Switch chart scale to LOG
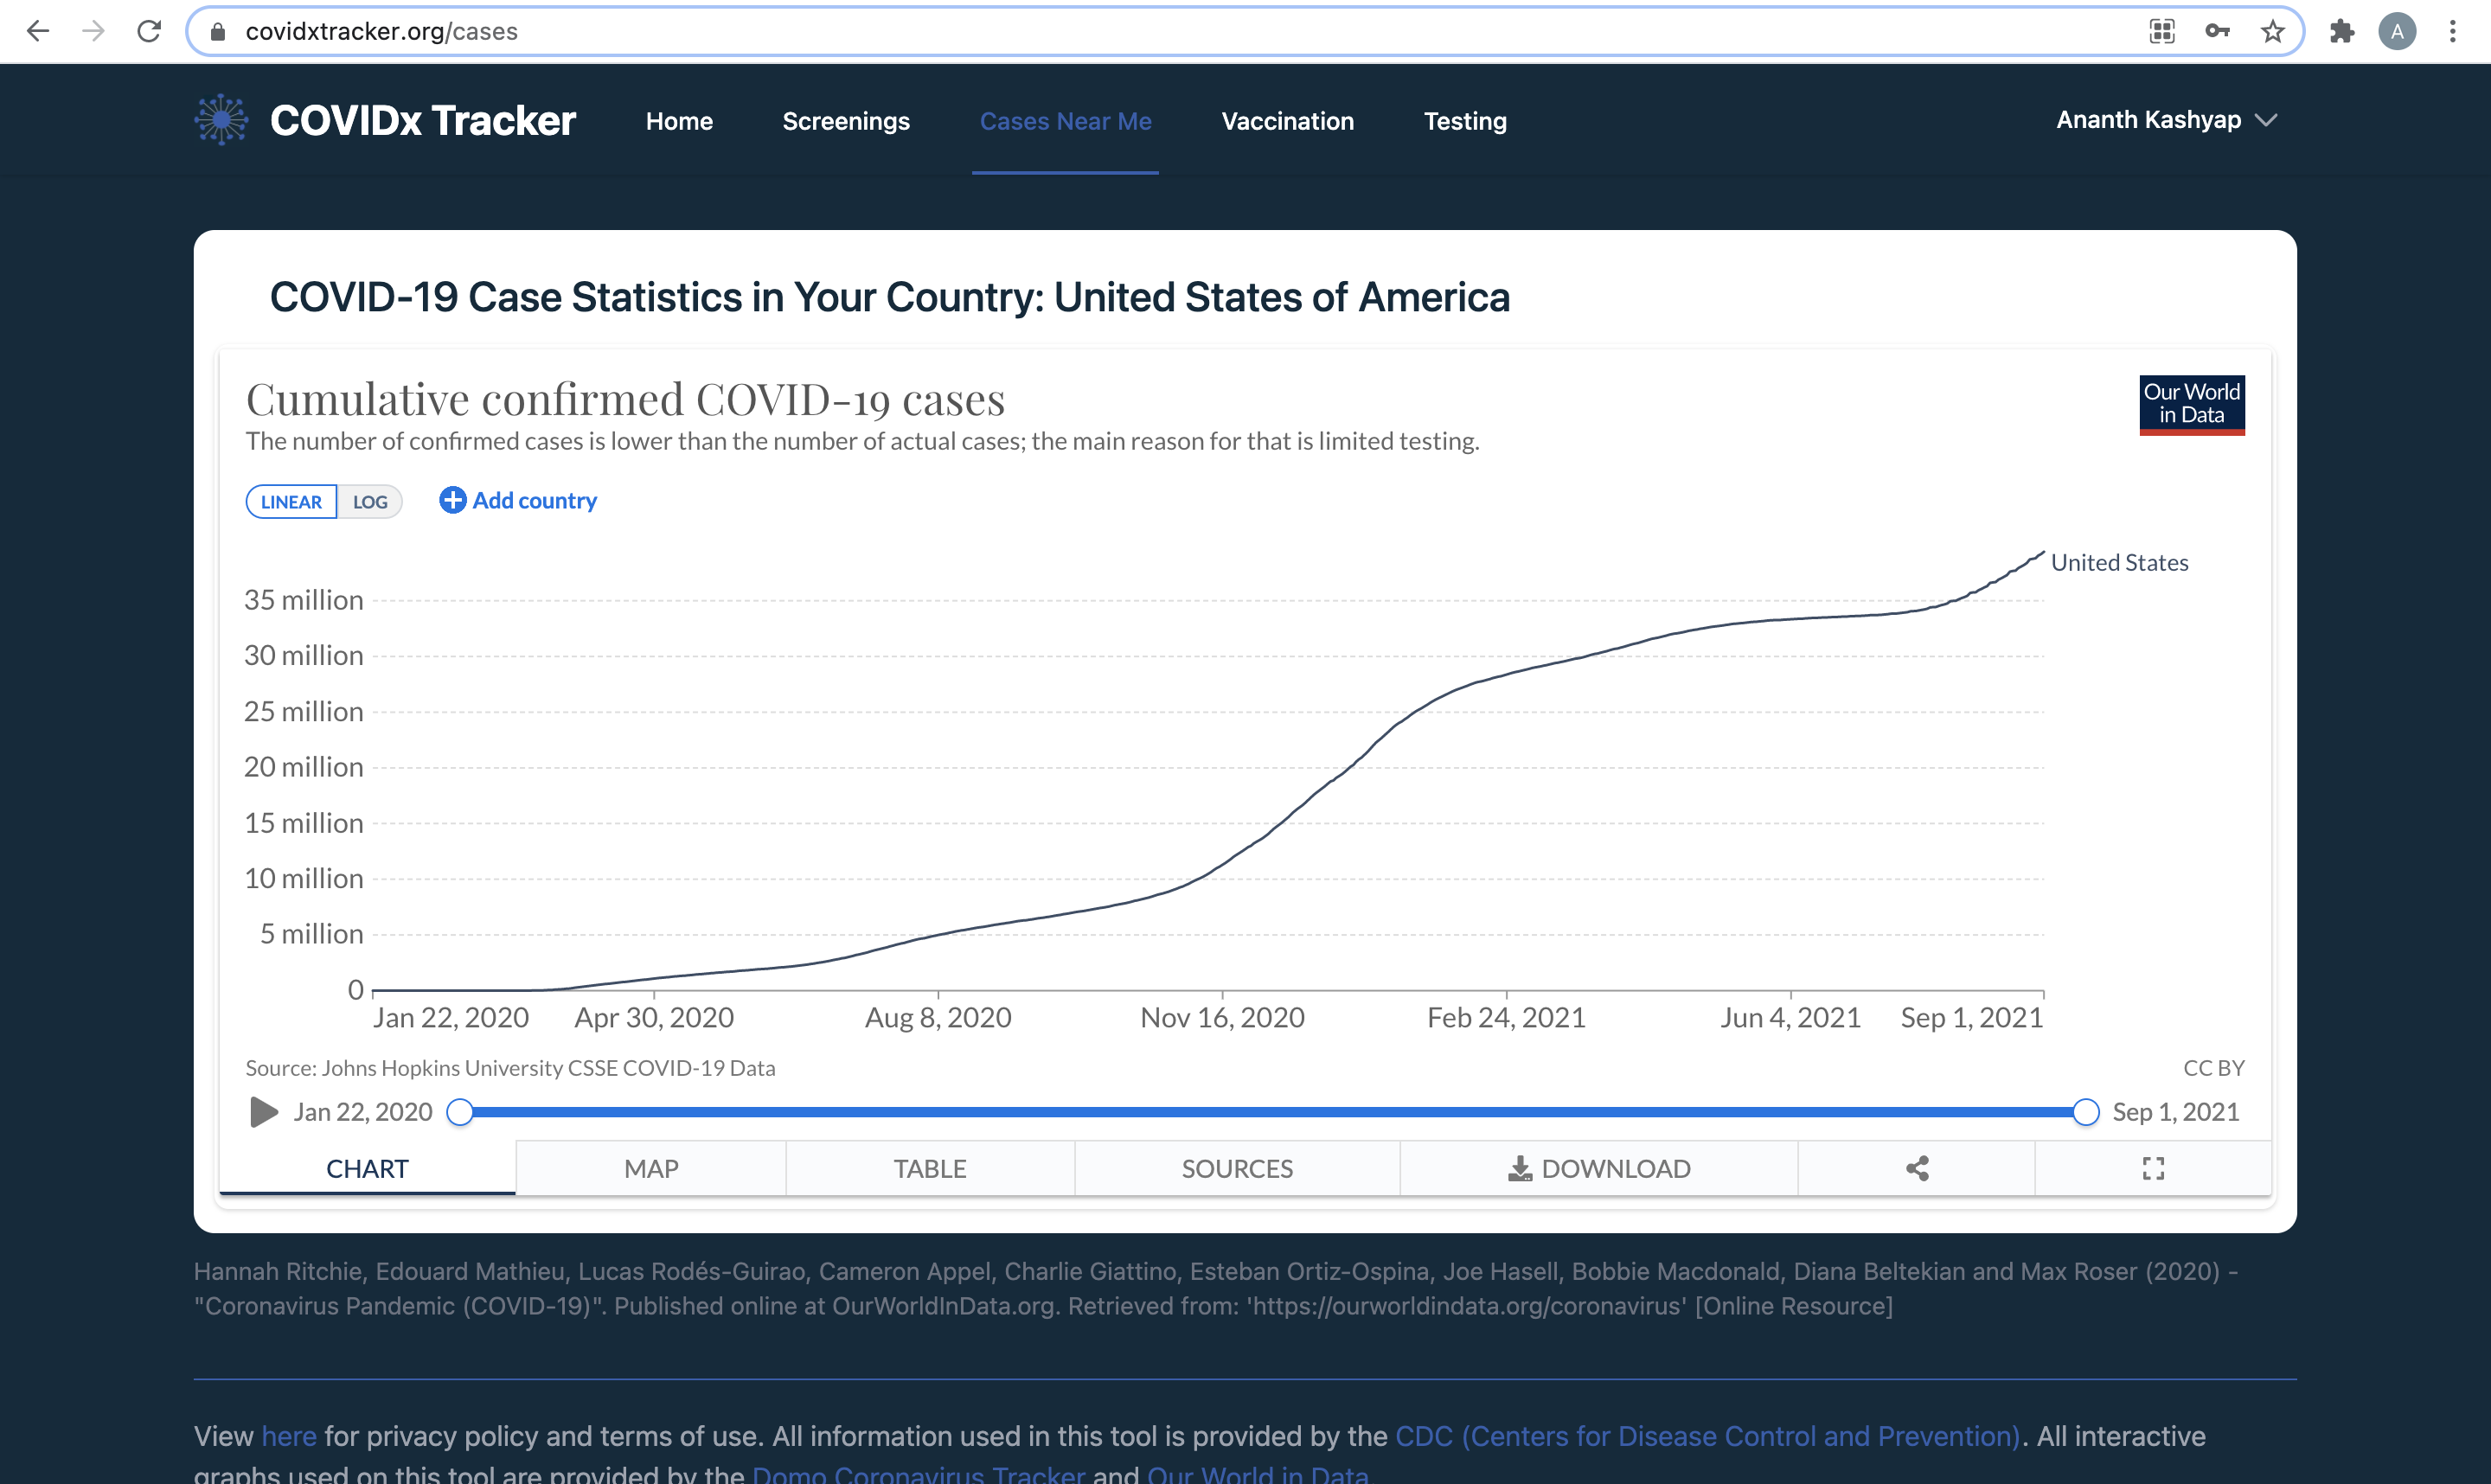The height and width of the screenshot is (1484, 2491). [x=370, y=502]
